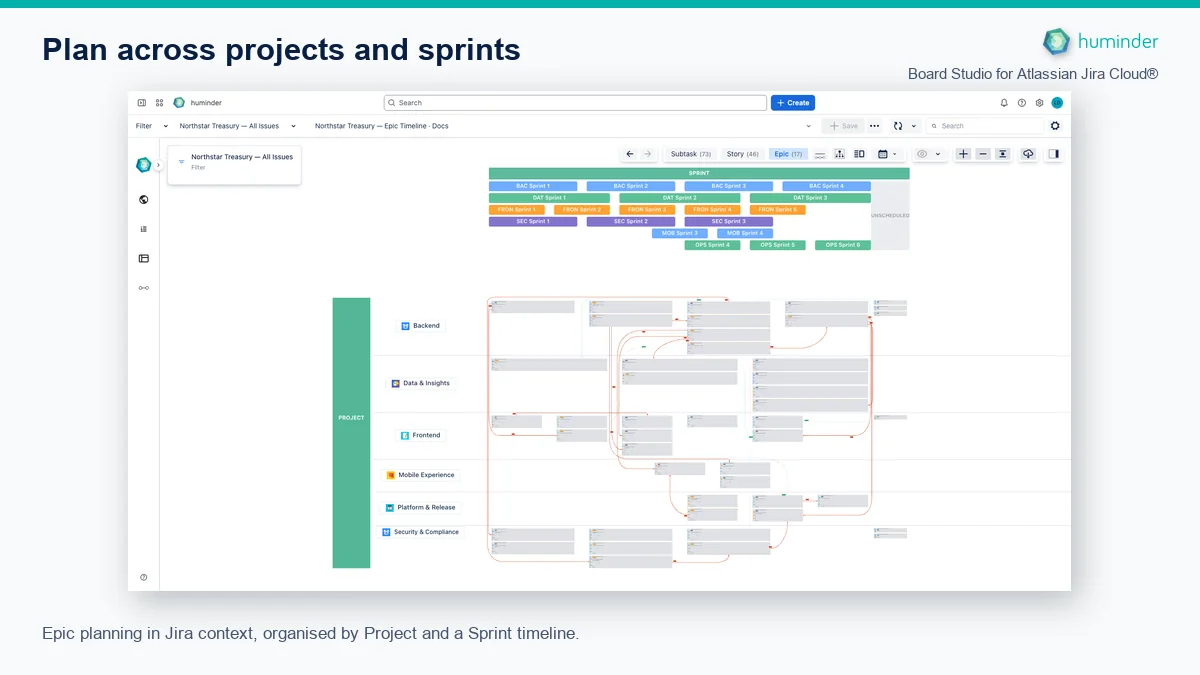Expand the left sidebar chevron
Viewport: 1200px width, 675px height.
pyautogui.click(x=158, y=165)
